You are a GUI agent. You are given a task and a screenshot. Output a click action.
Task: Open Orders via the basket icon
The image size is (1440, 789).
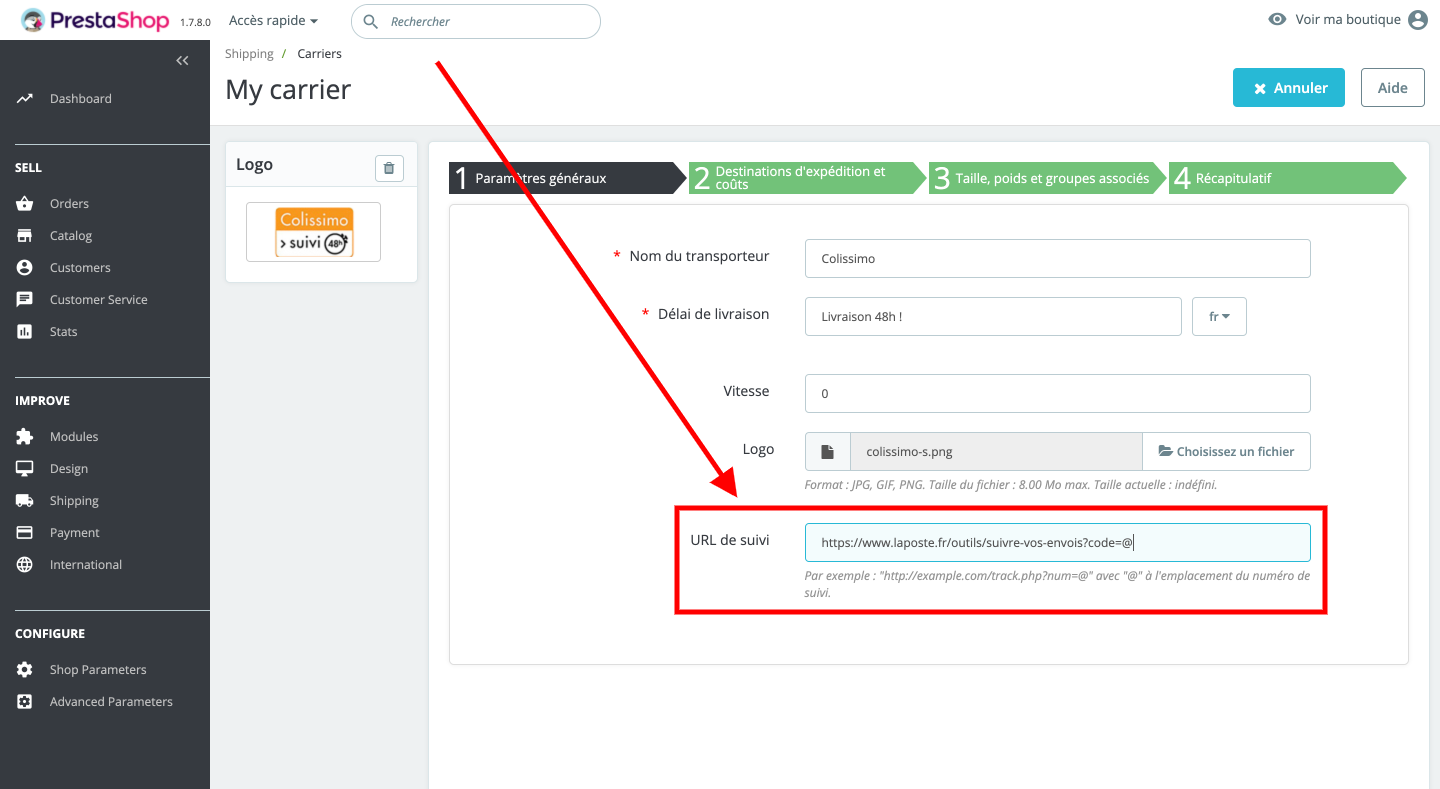point(25,204)
